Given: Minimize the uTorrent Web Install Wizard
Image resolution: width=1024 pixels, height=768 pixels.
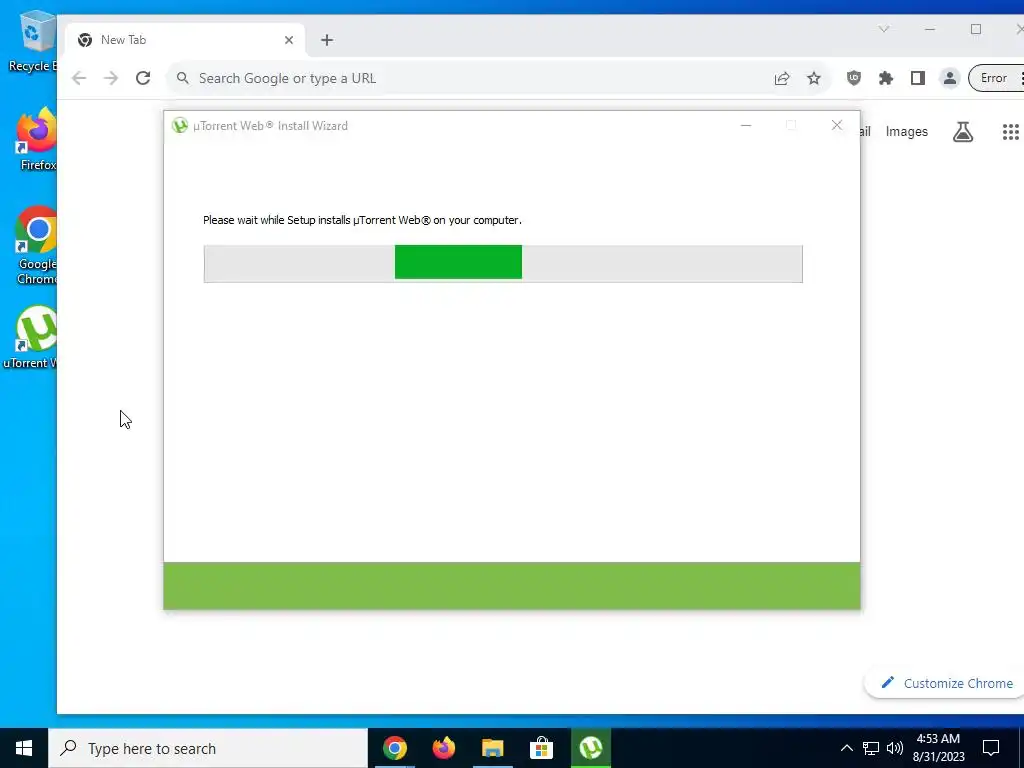Looking at the screenshot, I should pos(746,125).
